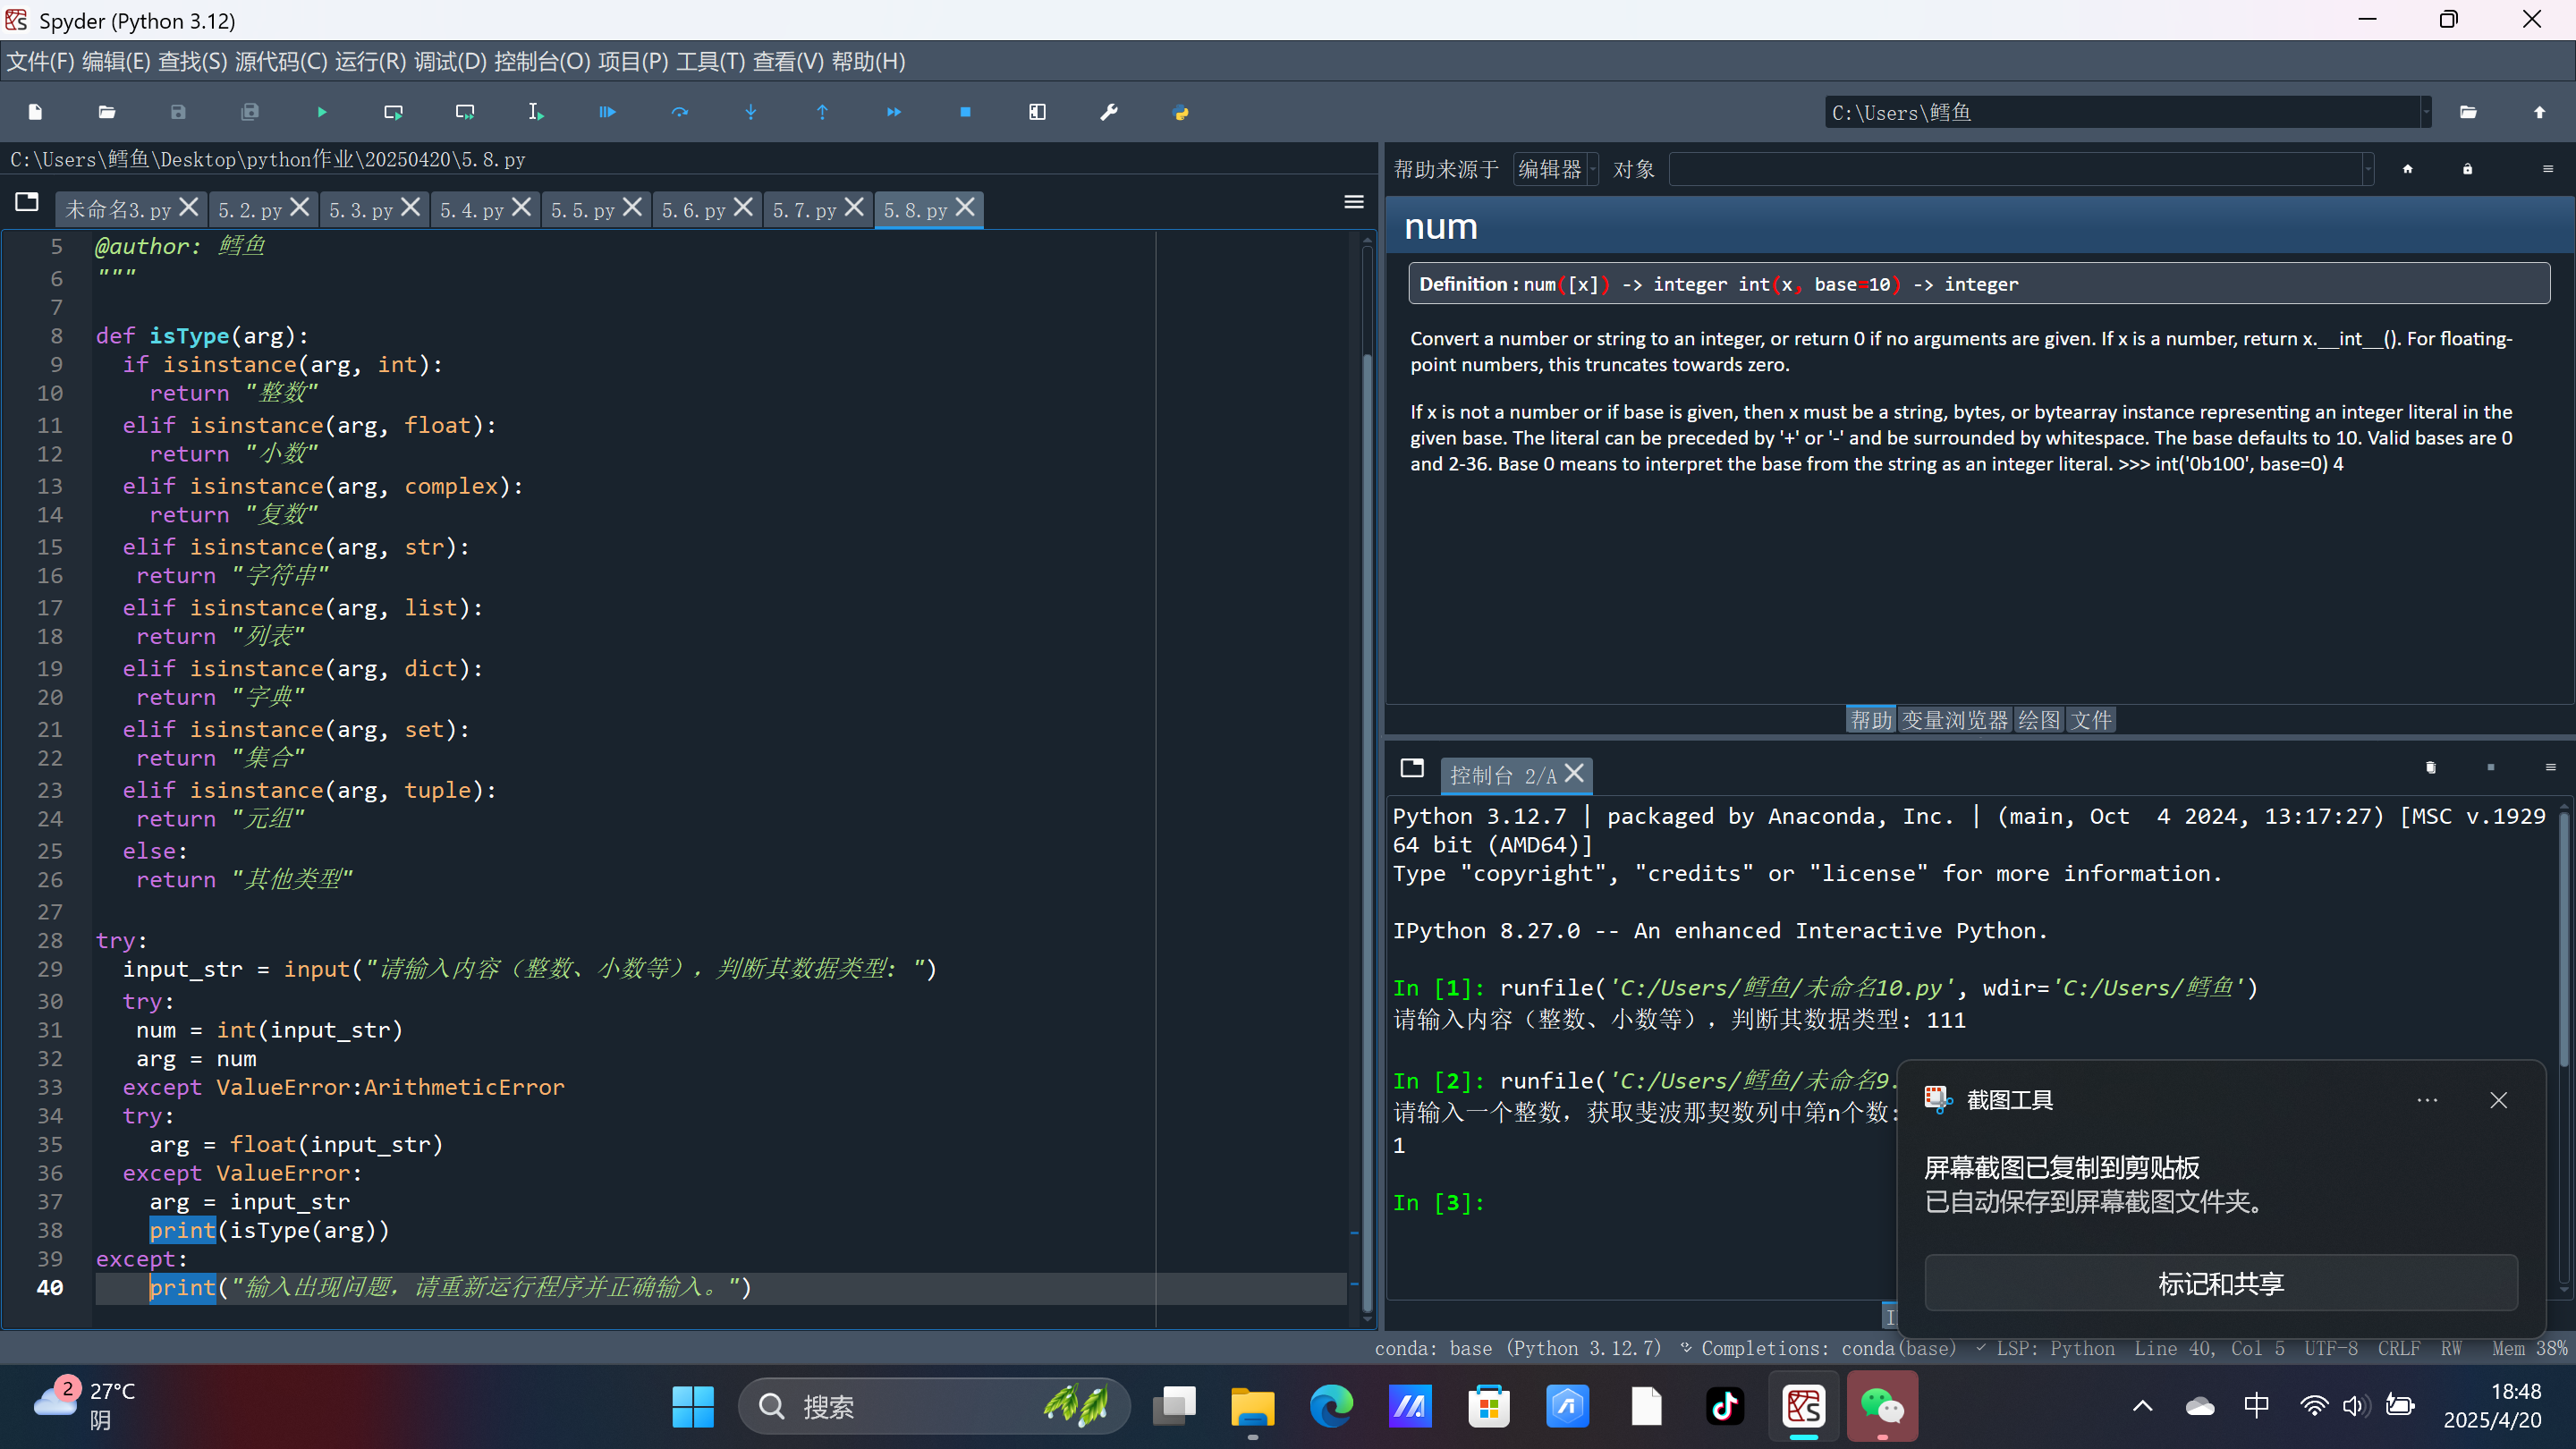Open the PYTHONPATH manager icon
Image resolution: width=2576 pixels, height=1449 pixels.
pos(1180,112)
